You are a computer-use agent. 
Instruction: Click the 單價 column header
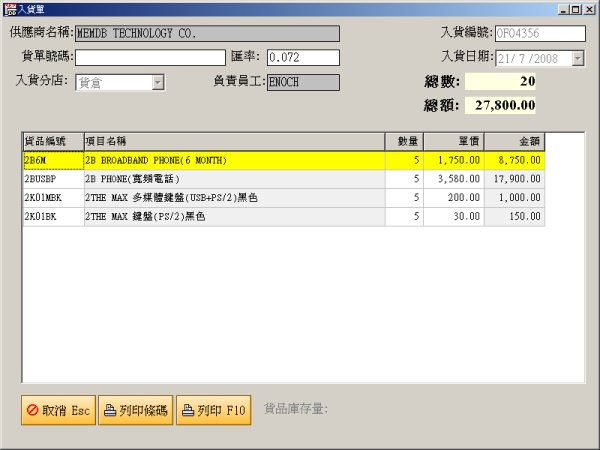point(454,142)
